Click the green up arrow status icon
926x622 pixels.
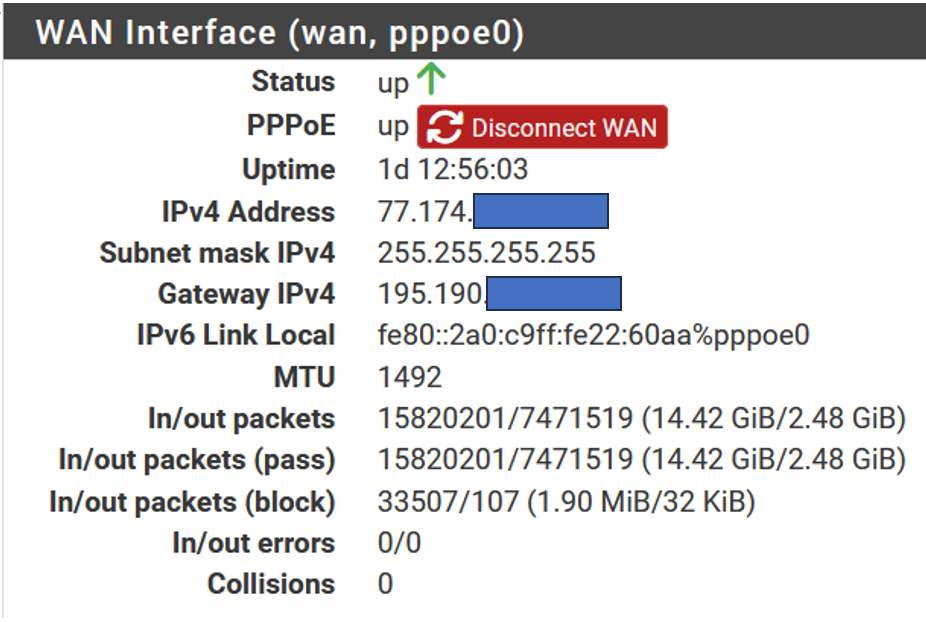pyautogui.click(x=431, y=79)
